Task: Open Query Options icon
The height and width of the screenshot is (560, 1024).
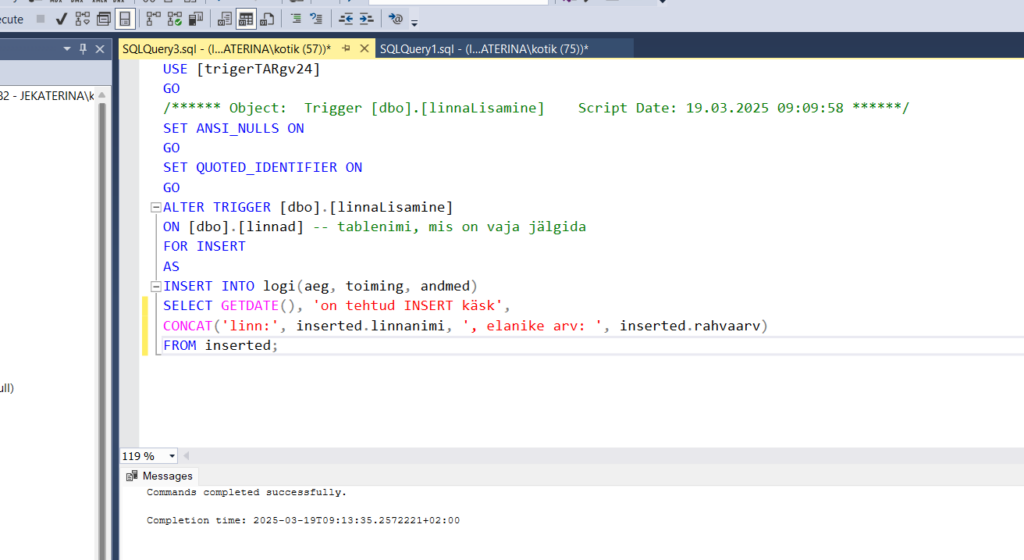Action: 103,19
